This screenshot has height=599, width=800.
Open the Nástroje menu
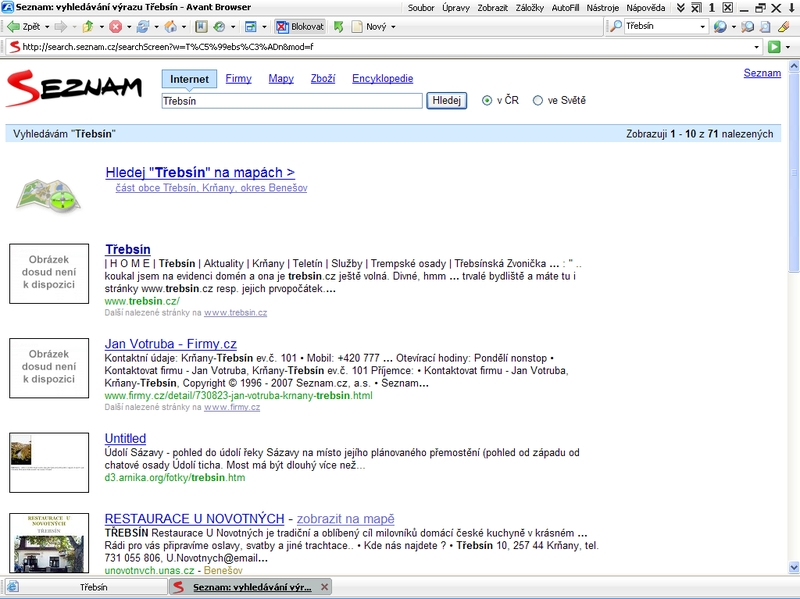click(x=603, y=8)
